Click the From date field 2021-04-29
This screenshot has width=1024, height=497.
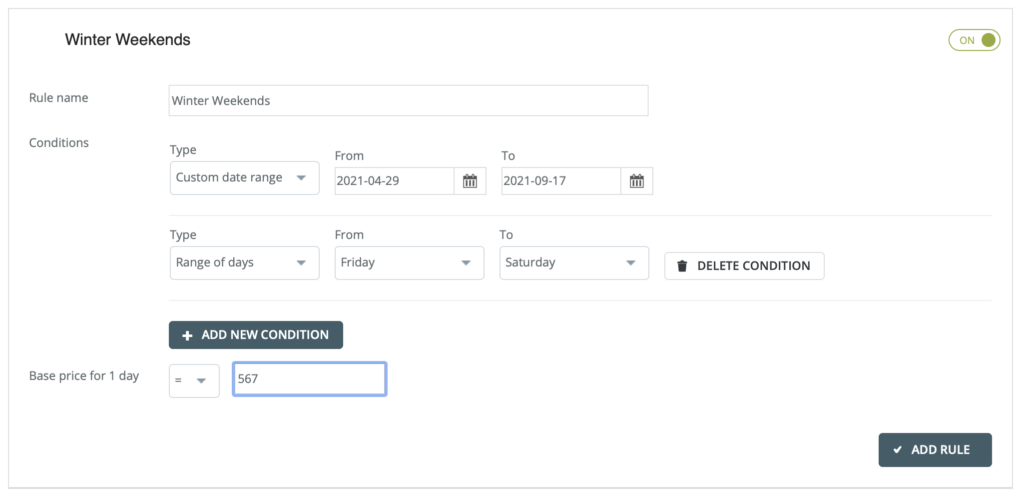[394, 181]
